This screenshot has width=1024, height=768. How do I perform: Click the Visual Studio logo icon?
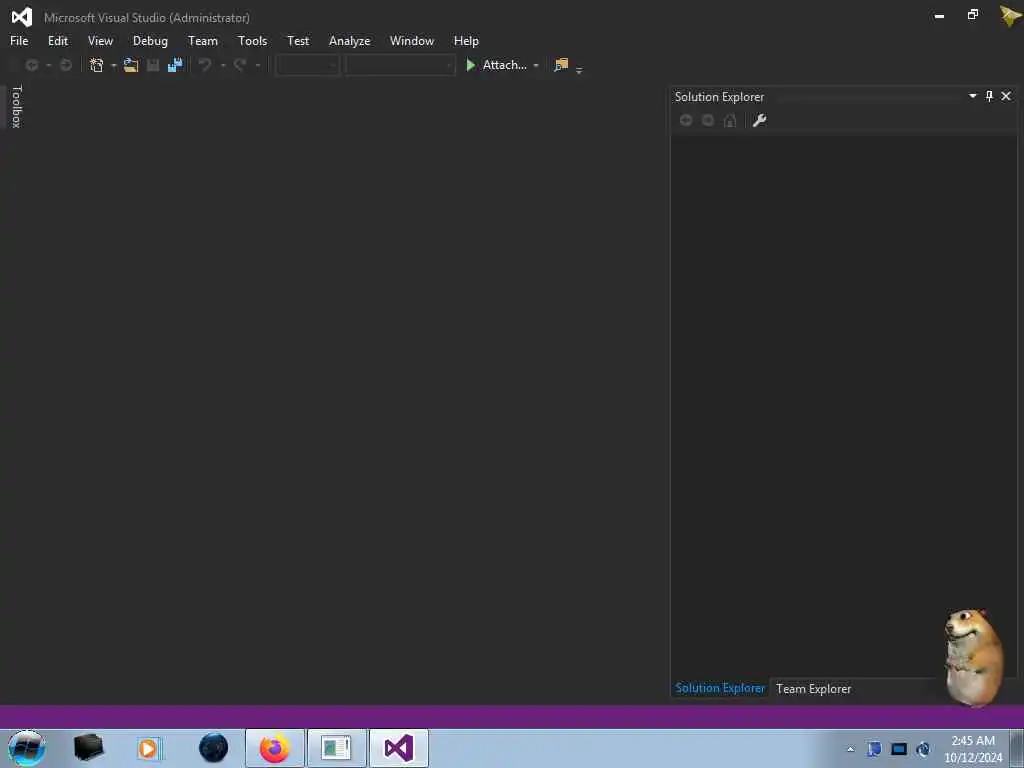(22, 17)
